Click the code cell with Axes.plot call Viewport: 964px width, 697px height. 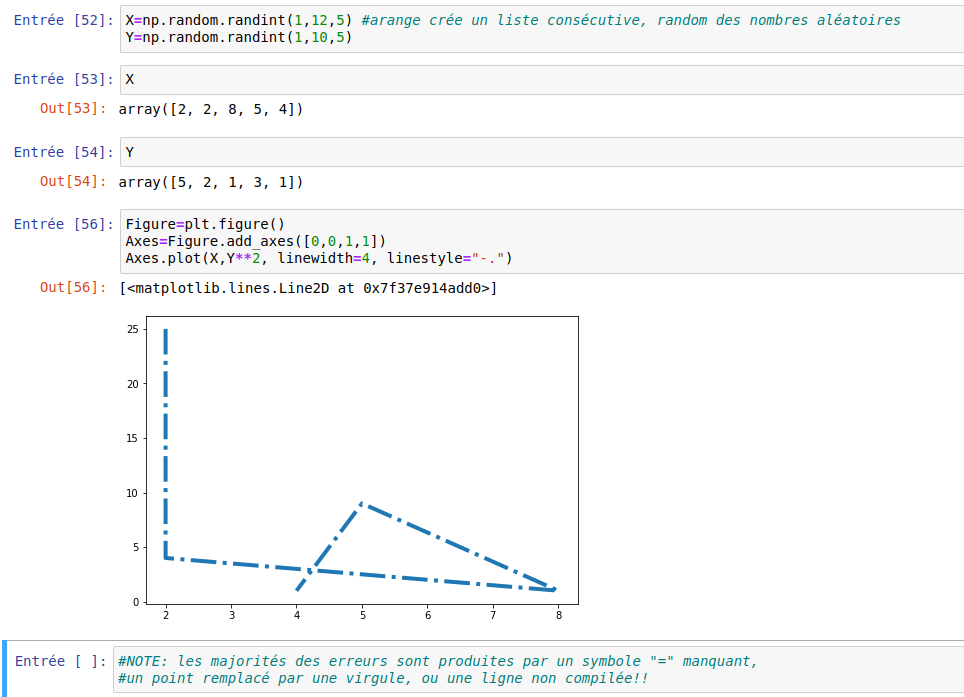pyautogui.click(x=540, y=241)
